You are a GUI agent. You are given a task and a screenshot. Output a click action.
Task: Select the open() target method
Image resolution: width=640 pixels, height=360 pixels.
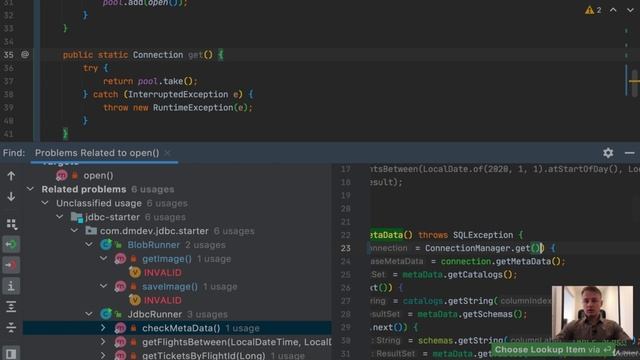[x=98, y=176]
